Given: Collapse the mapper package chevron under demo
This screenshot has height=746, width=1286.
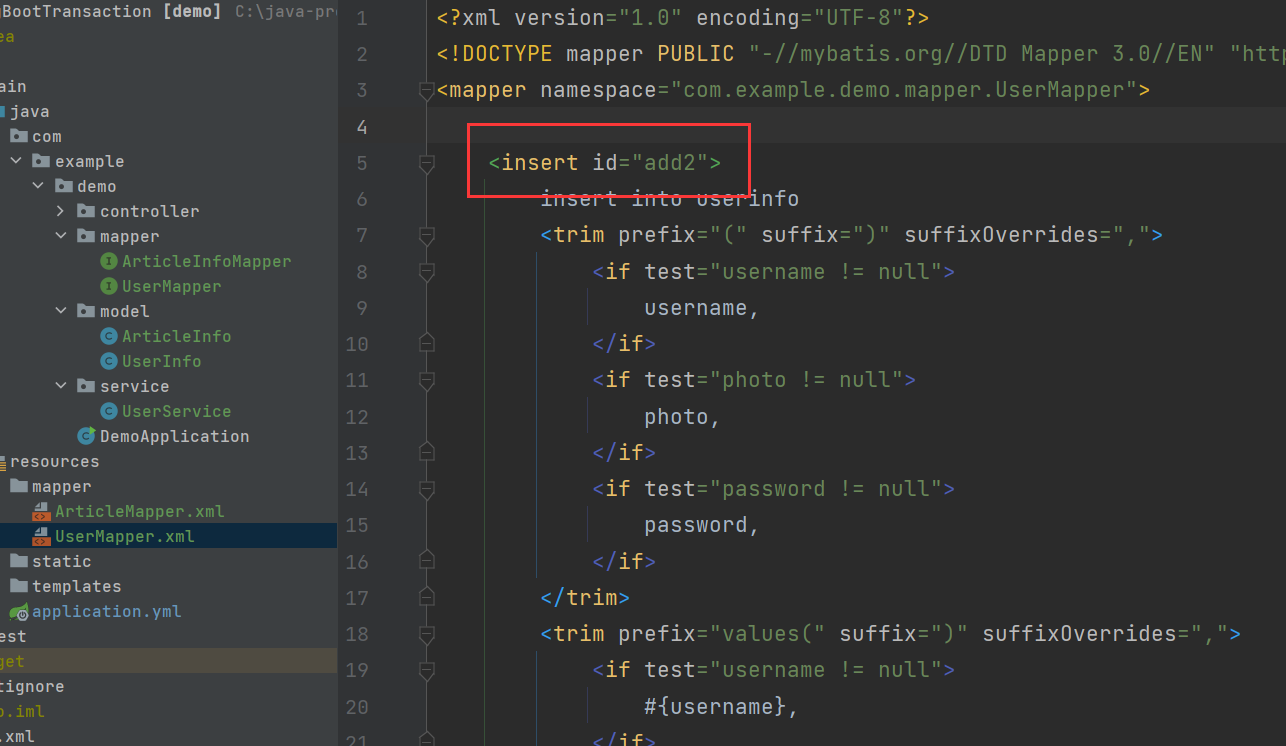Looking at the screenshot, I should (60, 236).
